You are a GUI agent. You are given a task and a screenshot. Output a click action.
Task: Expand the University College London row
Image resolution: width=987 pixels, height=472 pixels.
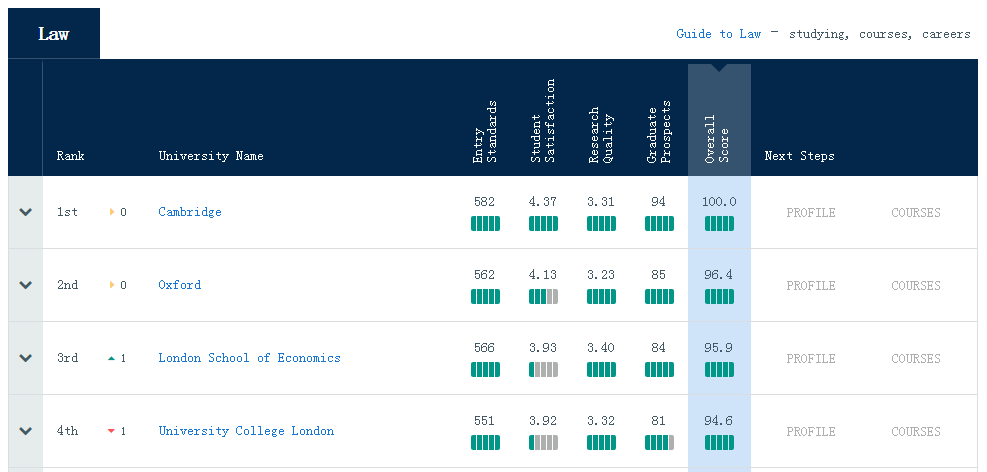coord(25,431)
